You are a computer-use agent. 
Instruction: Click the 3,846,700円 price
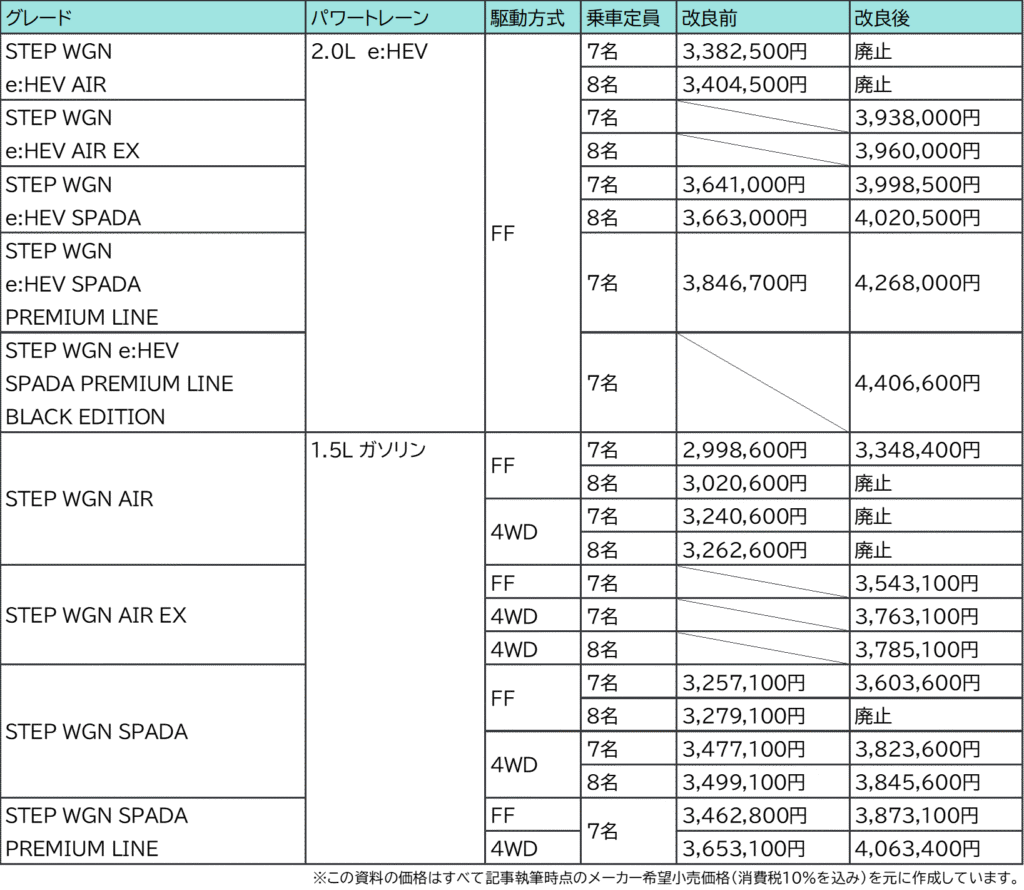[x=744, y=283]
